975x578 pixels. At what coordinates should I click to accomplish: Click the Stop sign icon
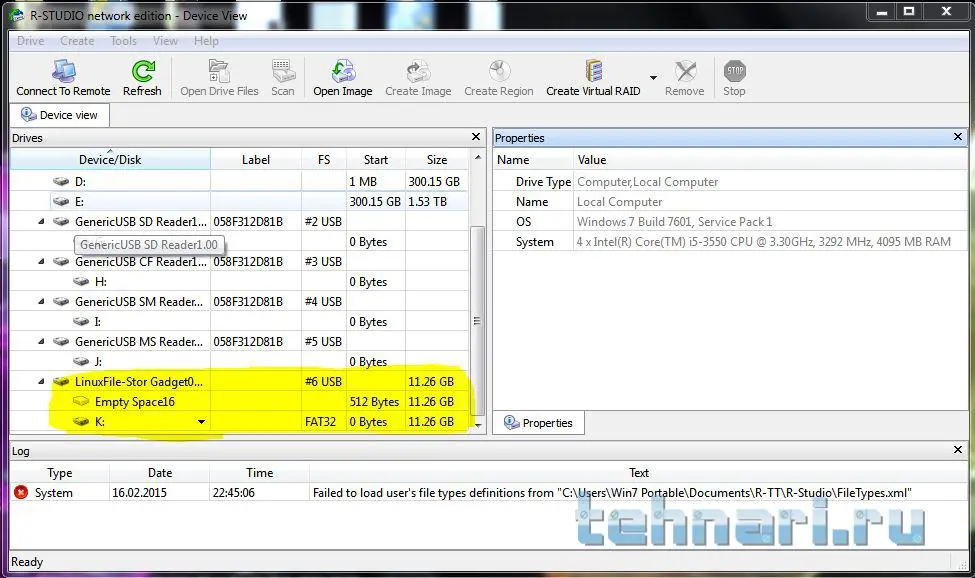click(735, 71)
